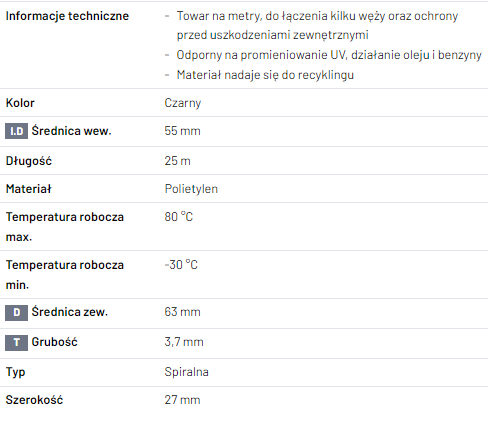The height and width of the screenshot is (423, 488).
Task: Click the Kolor row label
Action: (20, 103)
